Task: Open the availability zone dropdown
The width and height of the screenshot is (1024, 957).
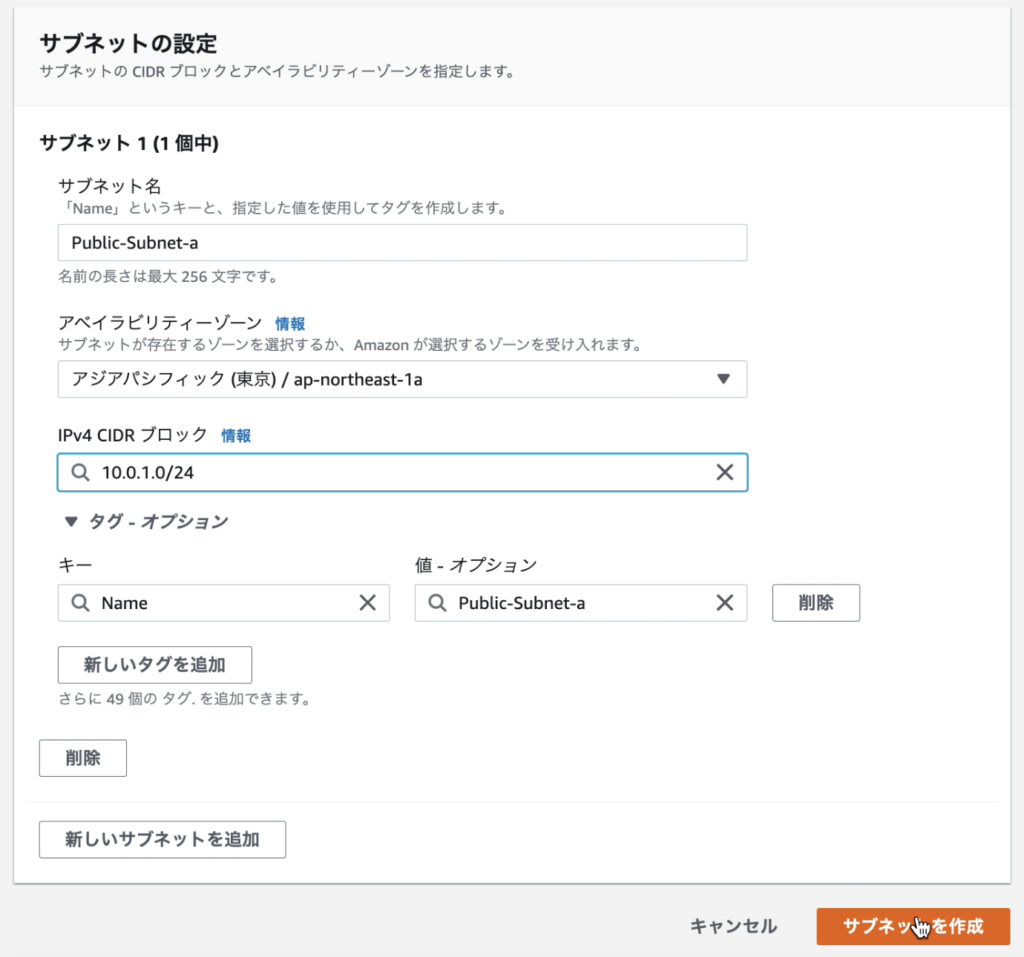Action: tap(402, 379)
